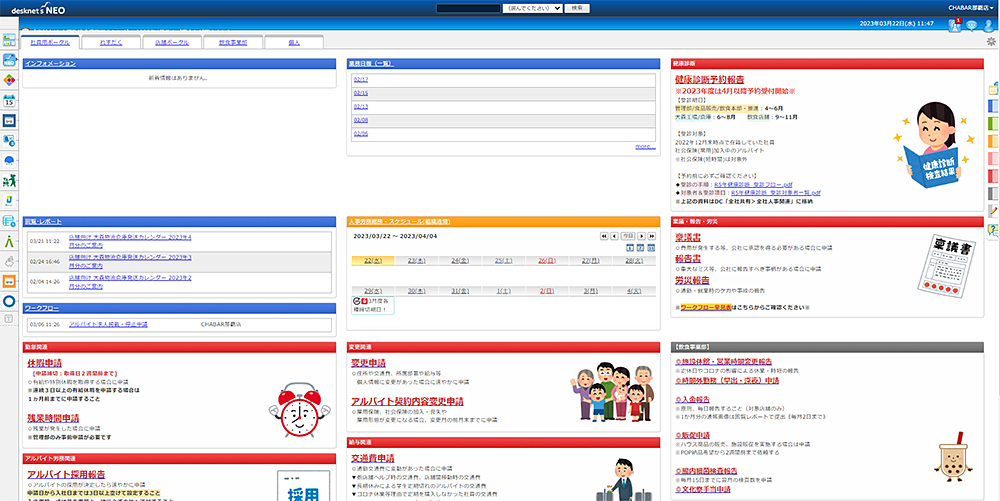The height and width of the screenshot is (501, 1000).
Task: Click the blue sticky note on right edge
Action: pyautogui.click(x=993, y=106)
